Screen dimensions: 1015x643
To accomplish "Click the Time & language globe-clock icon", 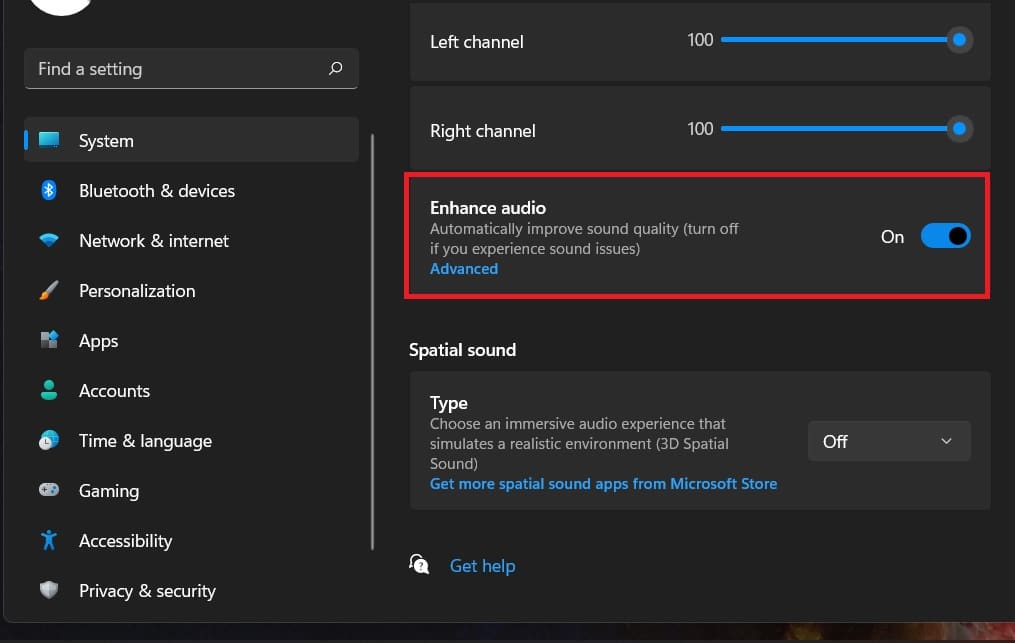I will click(49, 440).
